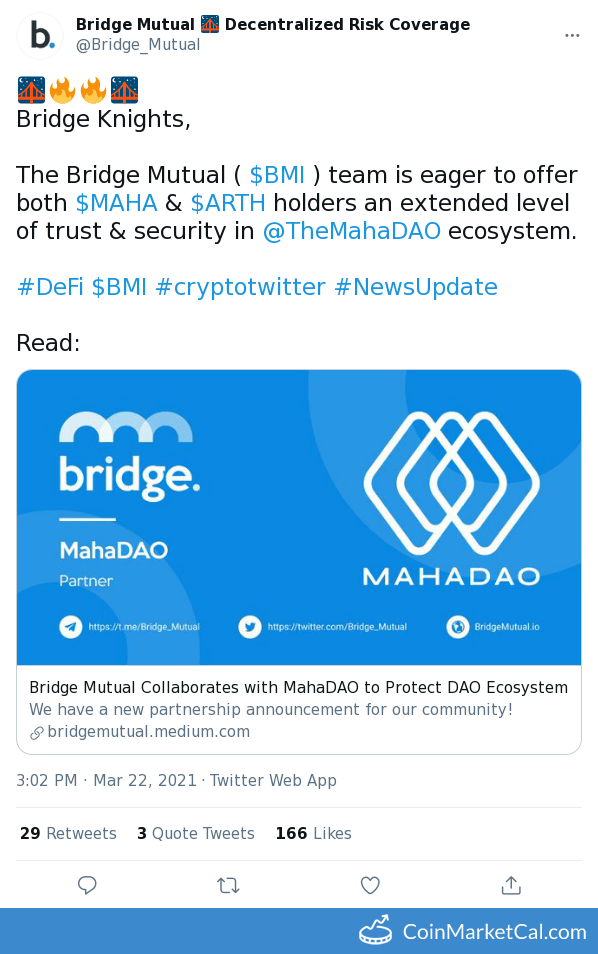Open the MahaDAO partner banner image
The height and width of the screenshot is (954, 598).
299,517
